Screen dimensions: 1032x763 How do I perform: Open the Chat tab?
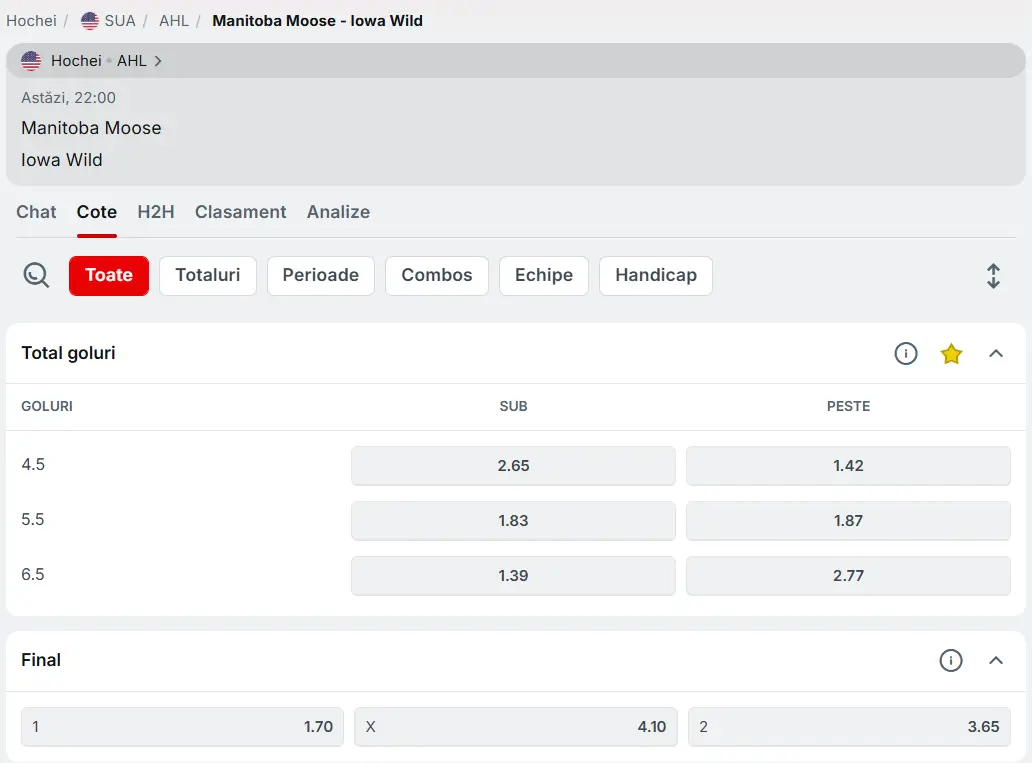coord(36,212)
